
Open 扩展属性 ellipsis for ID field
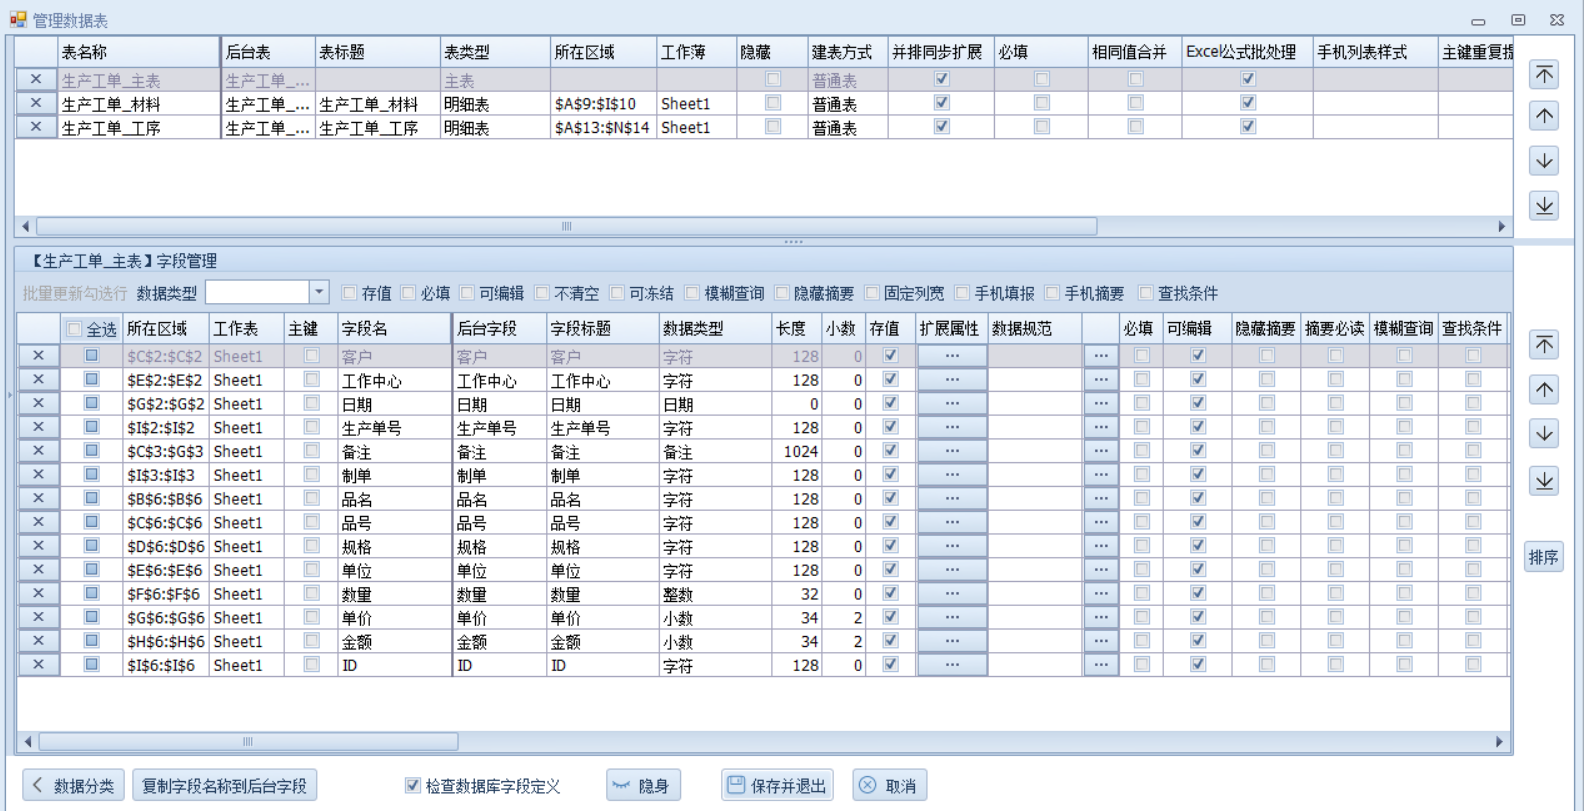pyautogui.click(x=951, y=665)
